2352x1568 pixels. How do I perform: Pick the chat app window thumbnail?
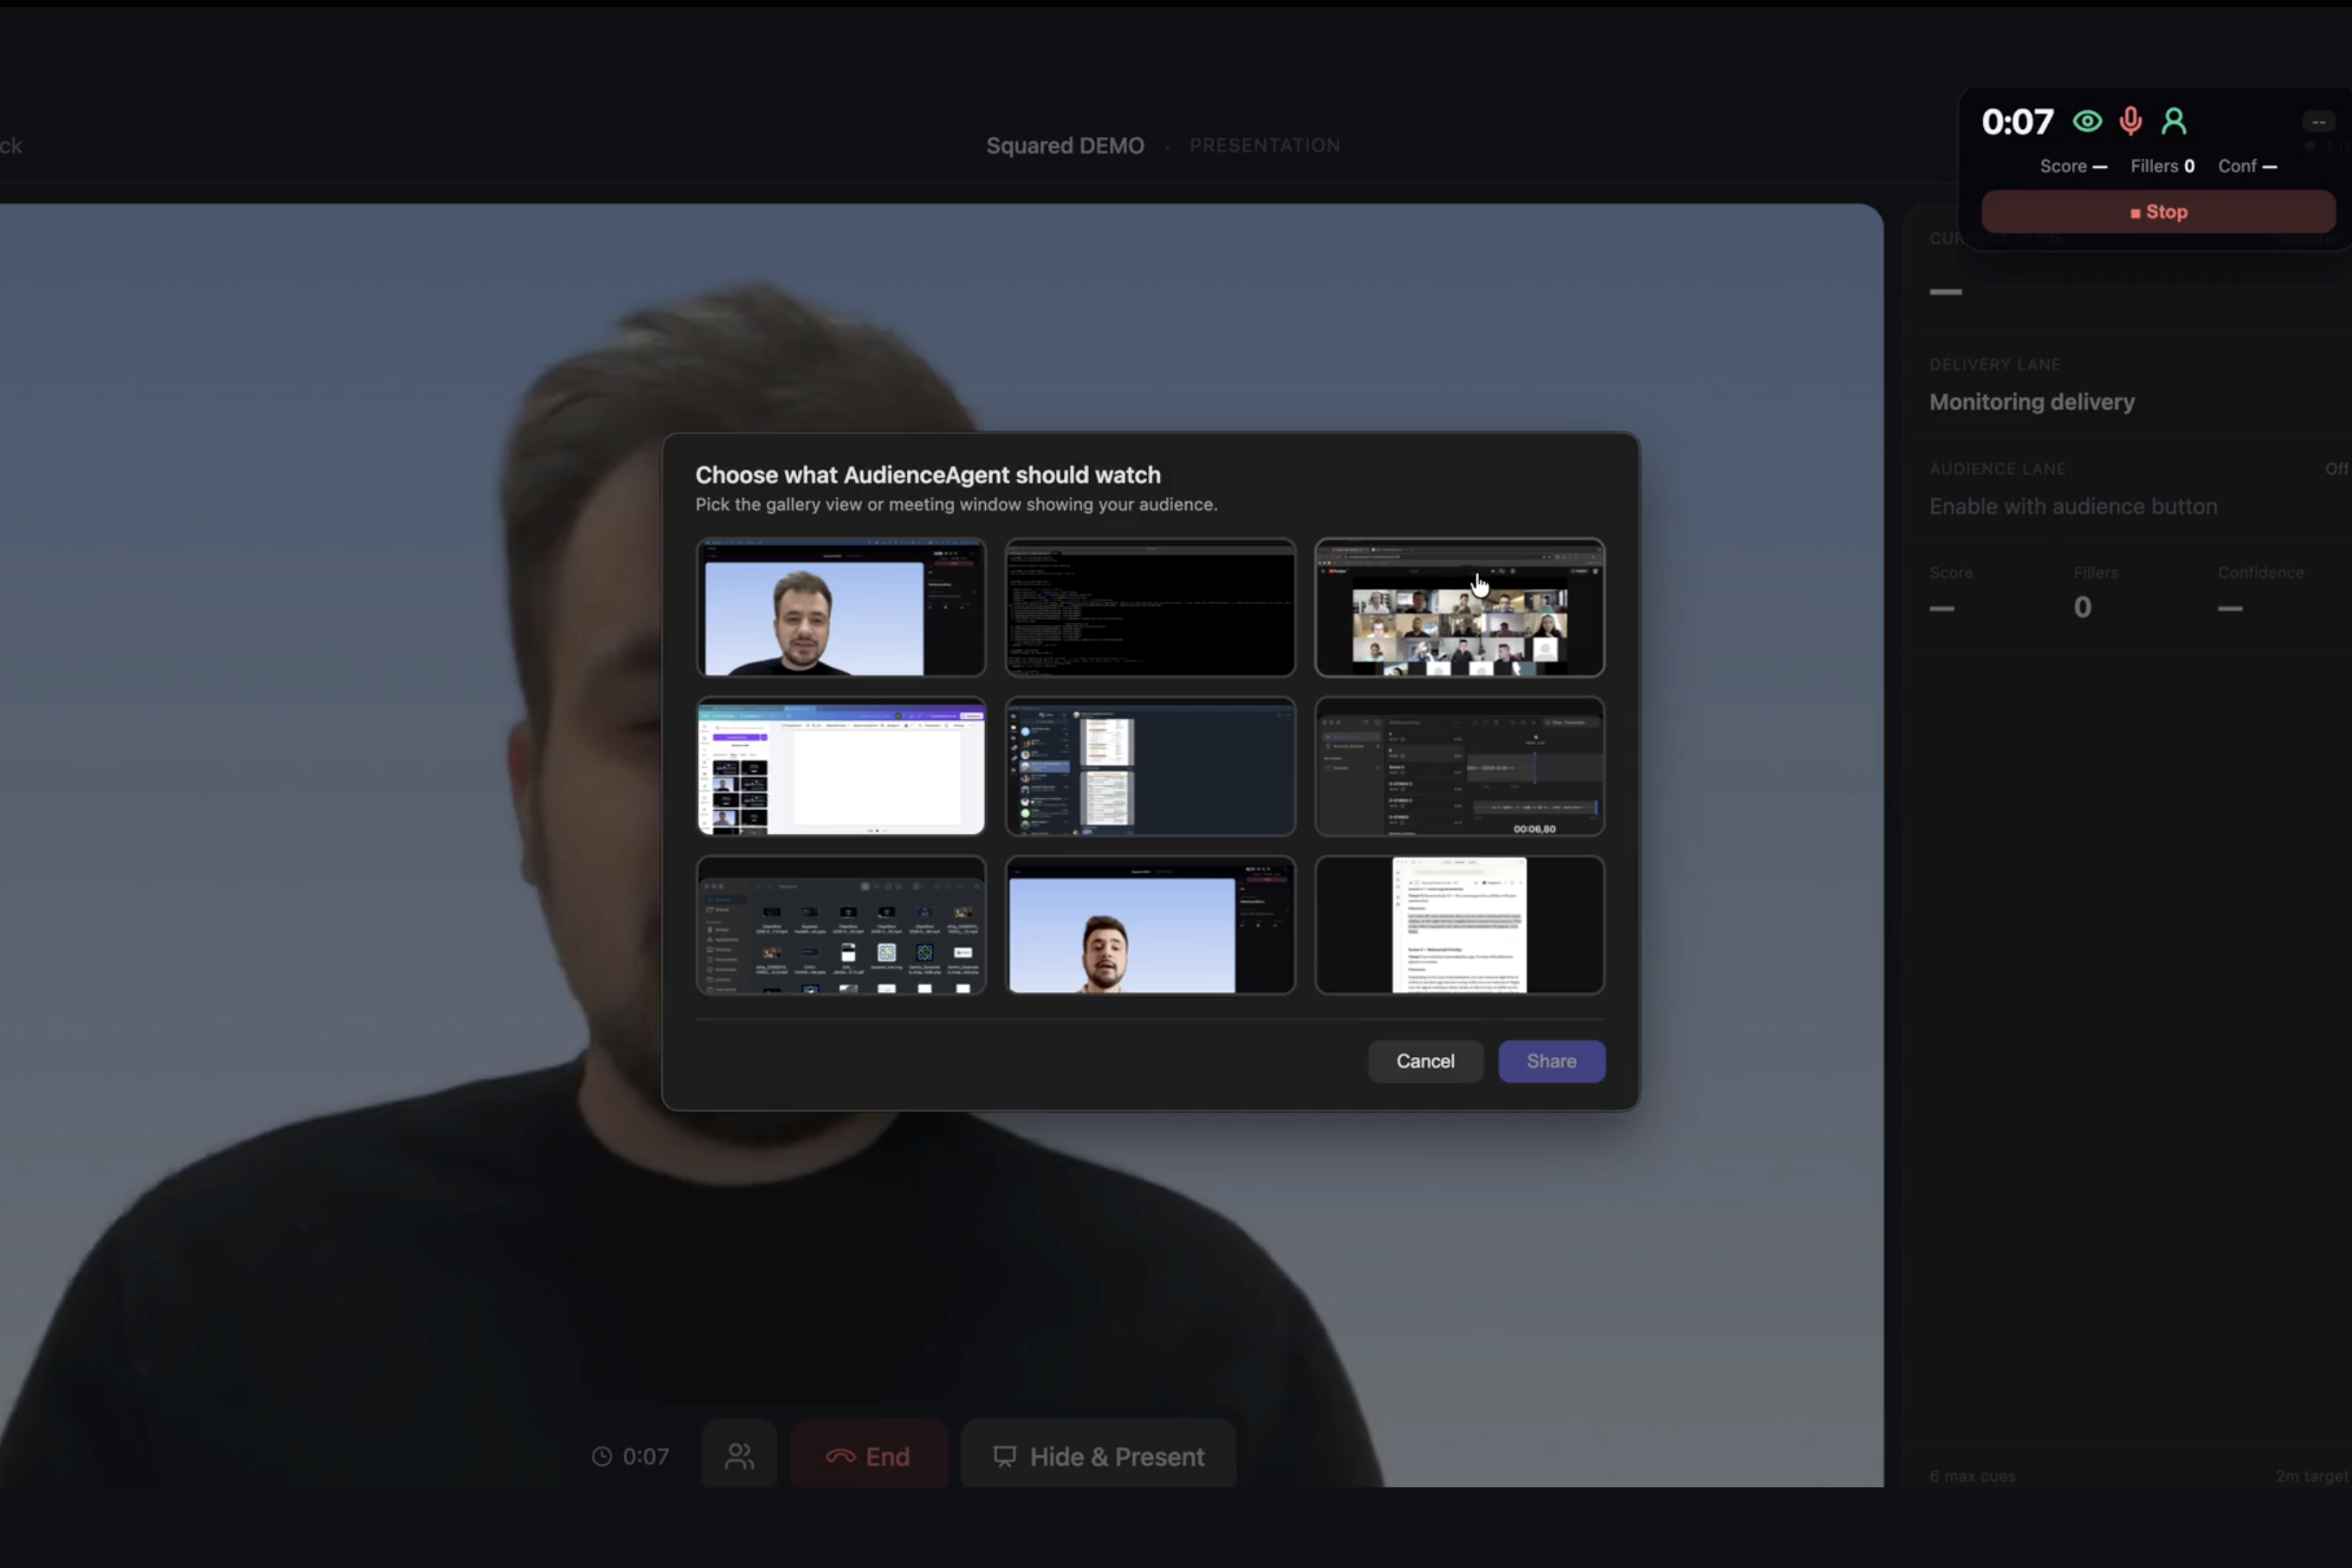[x=1150, y=767]
